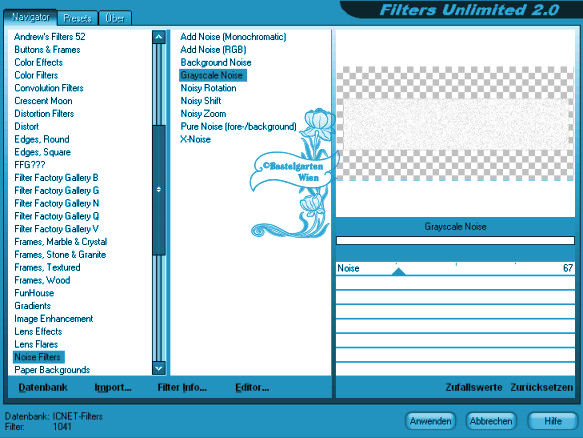Switch to the Presets tab
Viewport: 583px width, 438px height.
tap(77, 18)
